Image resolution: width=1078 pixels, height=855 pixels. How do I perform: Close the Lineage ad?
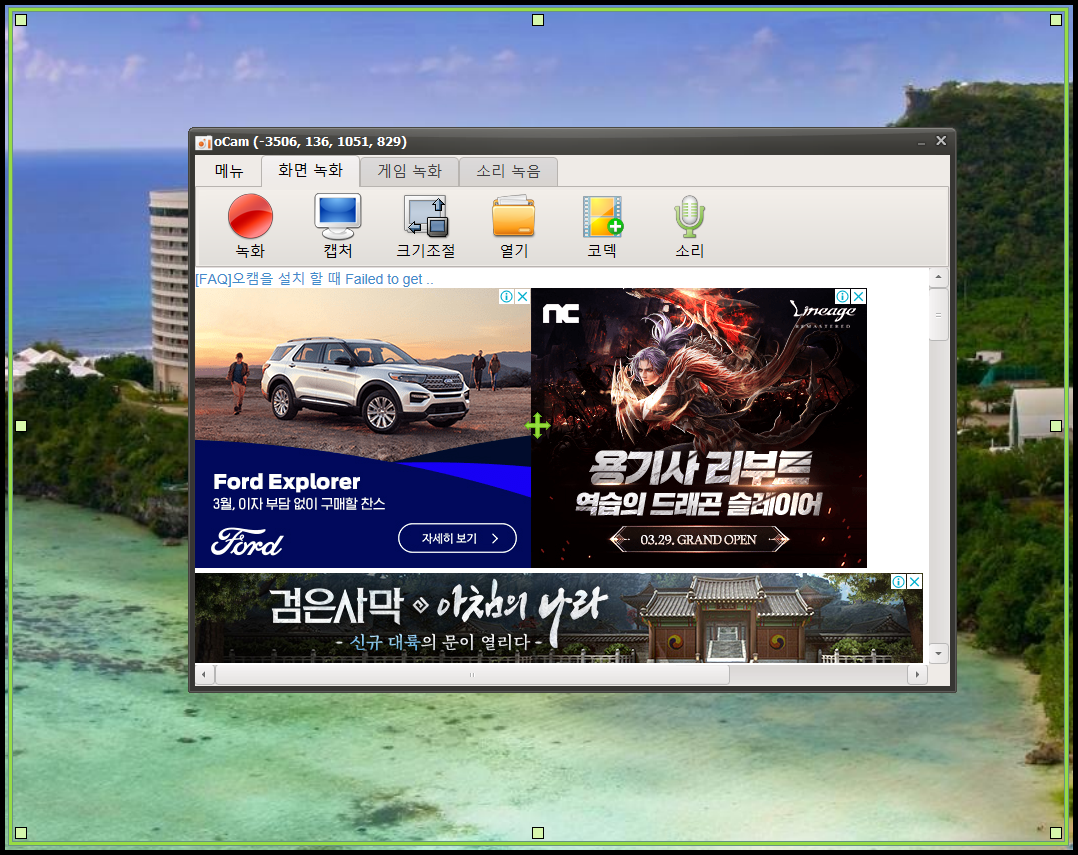click(x=859, y=296)
